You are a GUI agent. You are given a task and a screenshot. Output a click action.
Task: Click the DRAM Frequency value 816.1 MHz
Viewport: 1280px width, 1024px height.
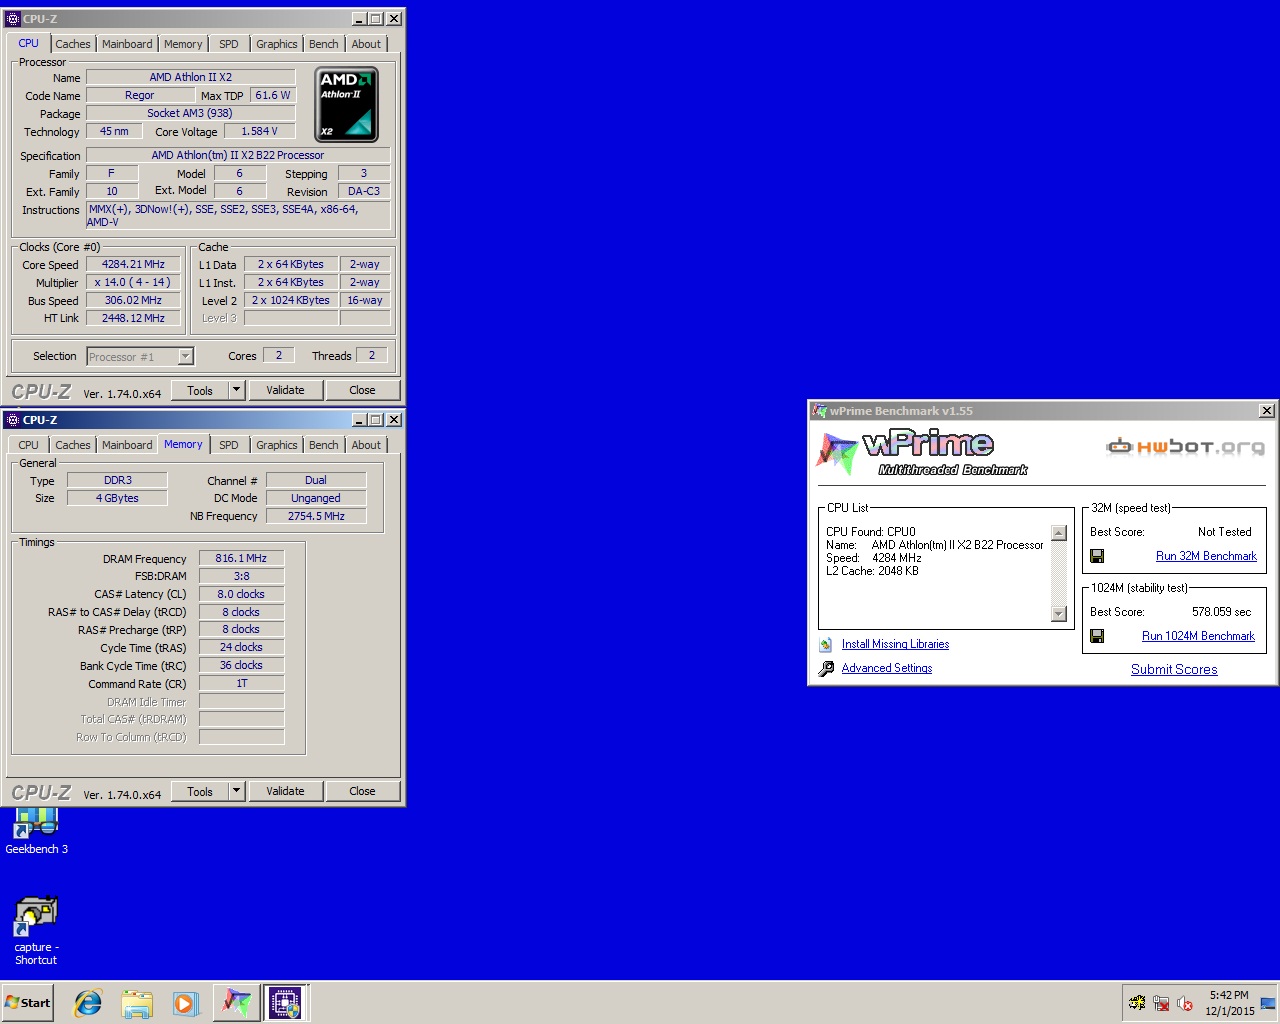(241, 558)
